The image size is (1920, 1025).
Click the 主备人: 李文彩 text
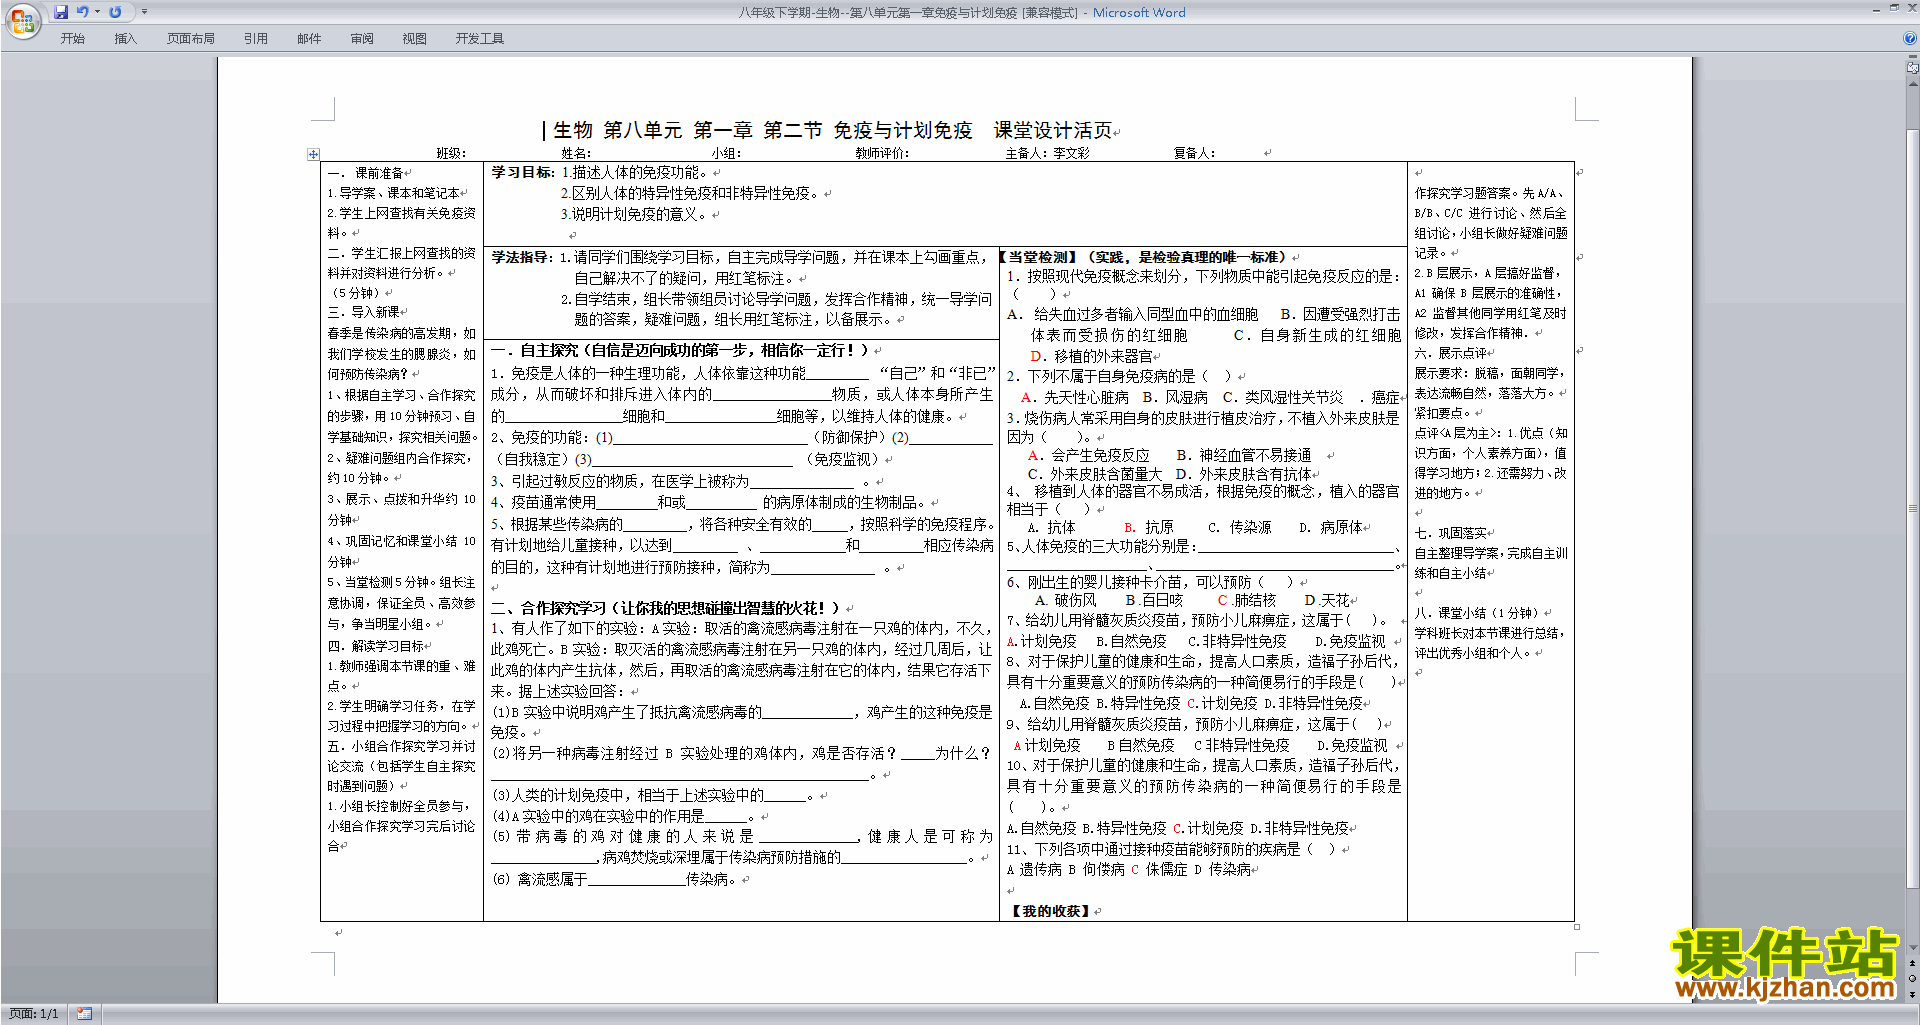[x=1047, y=153]
